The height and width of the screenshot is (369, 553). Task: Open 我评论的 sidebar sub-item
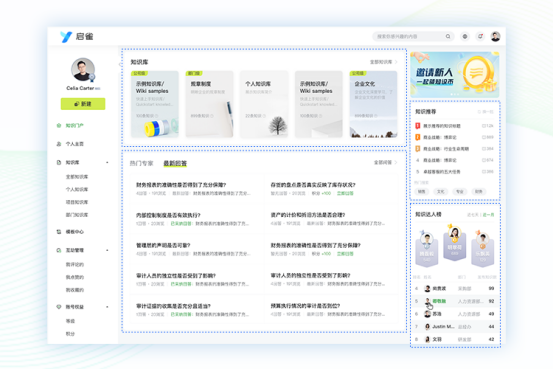click(x=74, y=264)
